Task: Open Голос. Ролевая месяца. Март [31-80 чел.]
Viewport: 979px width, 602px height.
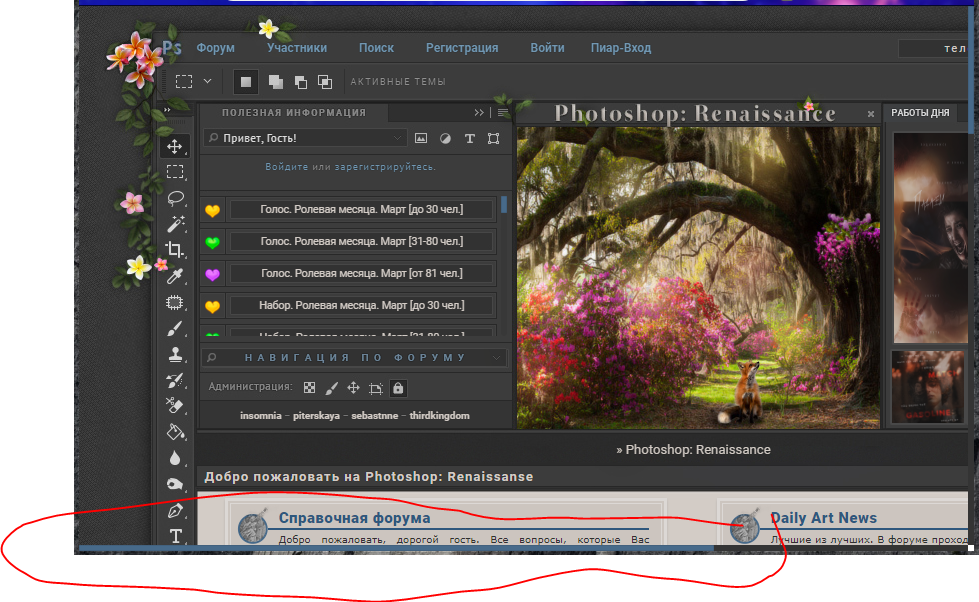Action: (x=362, y=241)
